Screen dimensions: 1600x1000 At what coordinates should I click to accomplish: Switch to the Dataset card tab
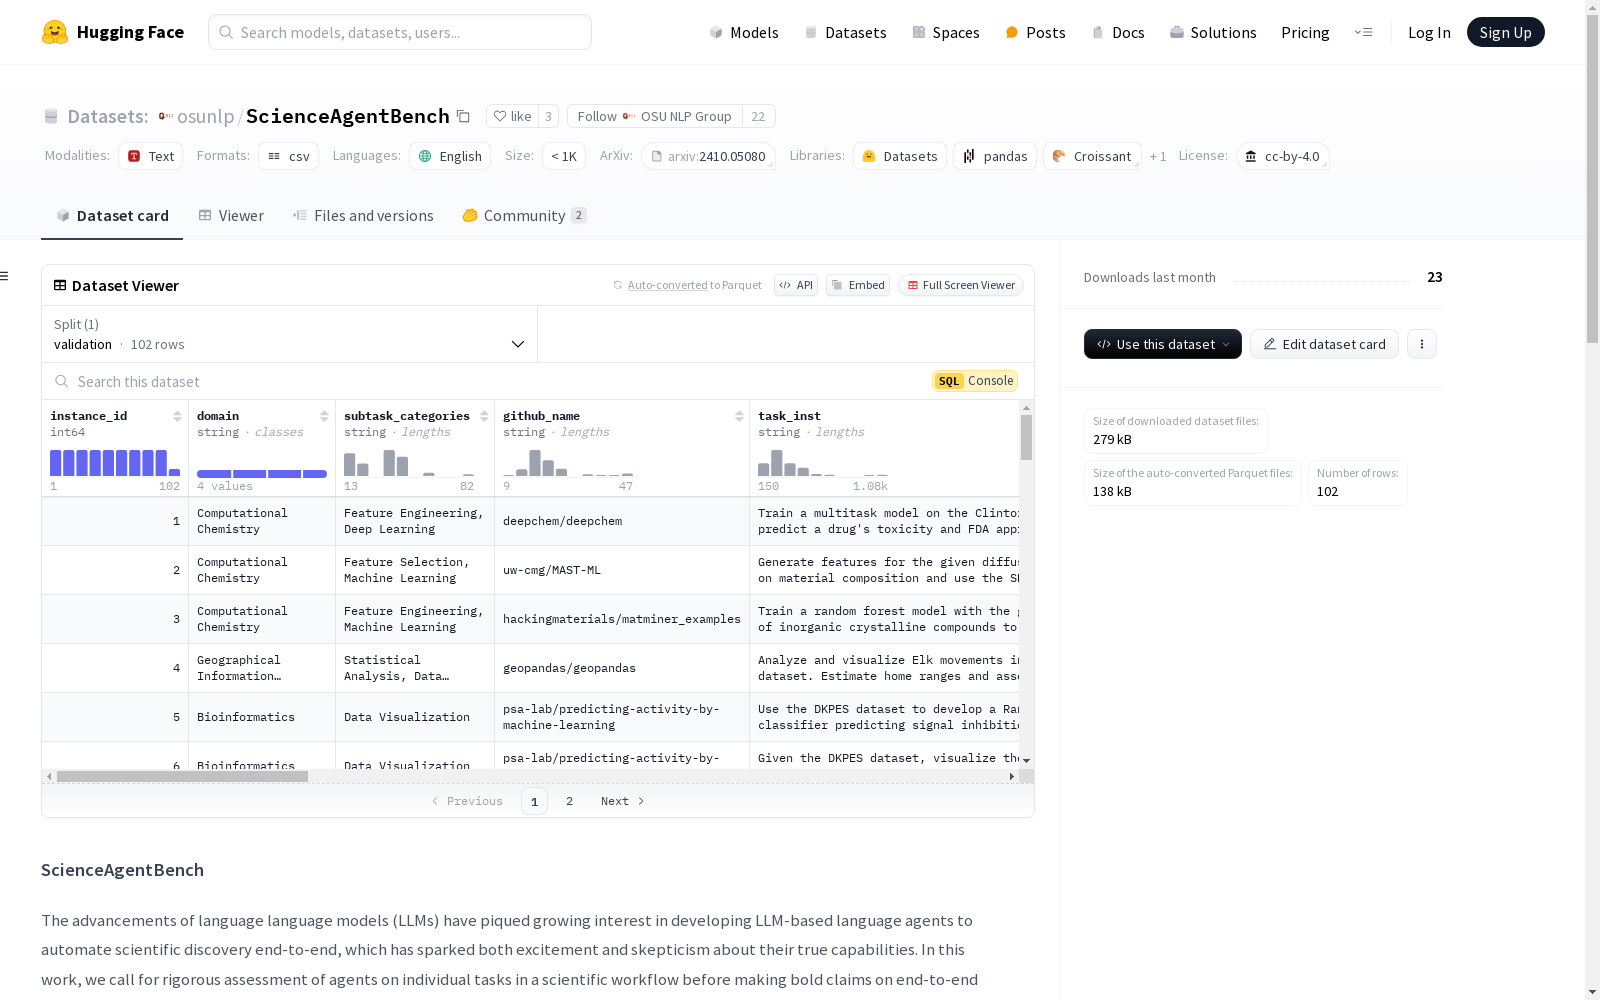click(112, 216)
